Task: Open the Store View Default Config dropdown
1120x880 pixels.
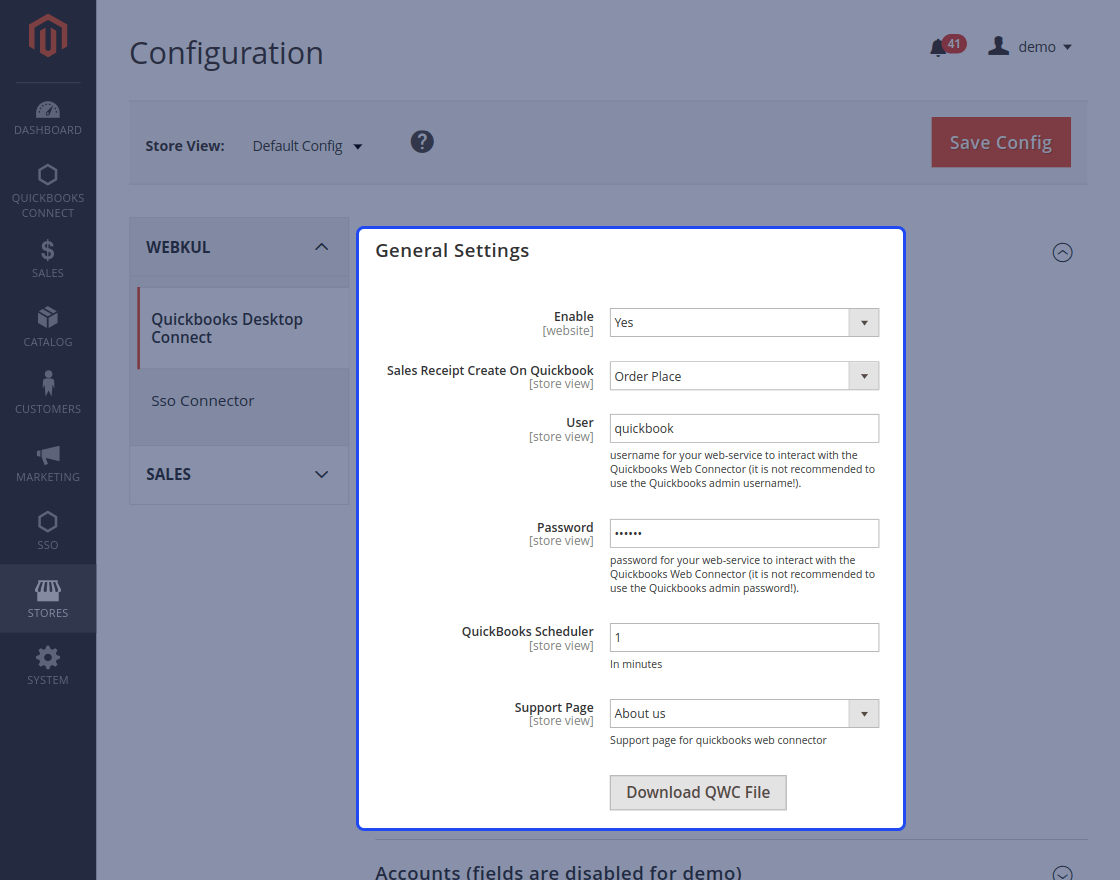Action: [x=307, y=146]
